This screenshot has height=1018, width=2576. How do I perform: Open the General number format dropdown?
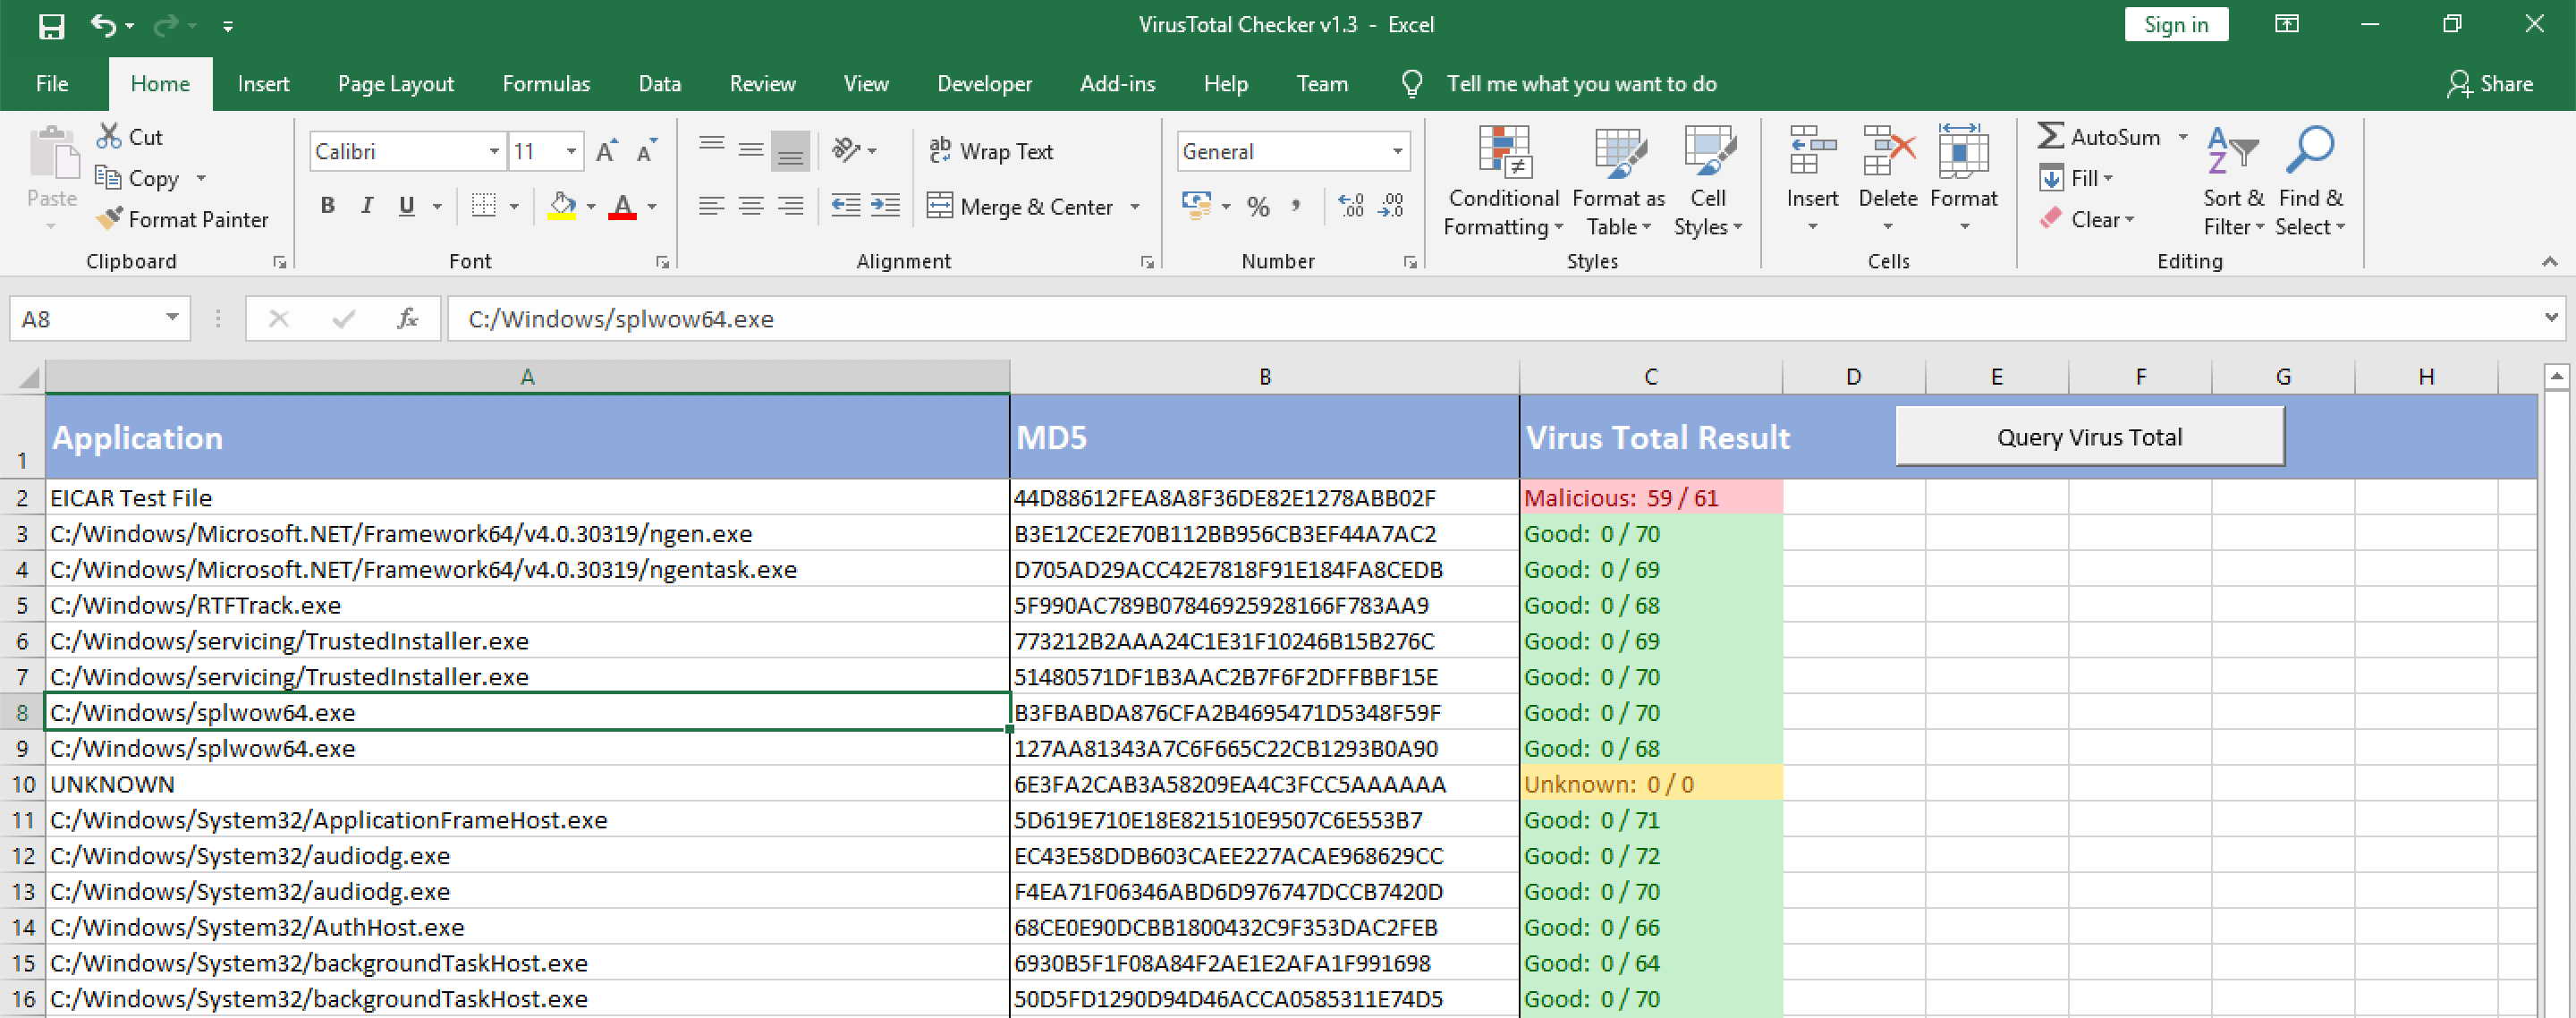click(x=1398, y=151)
